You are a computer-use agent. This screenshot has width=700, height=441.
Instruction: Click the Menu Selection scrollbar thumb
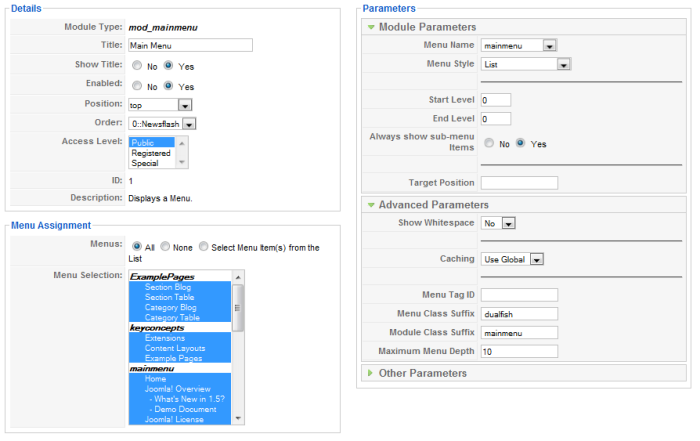[x=238, y=308]
